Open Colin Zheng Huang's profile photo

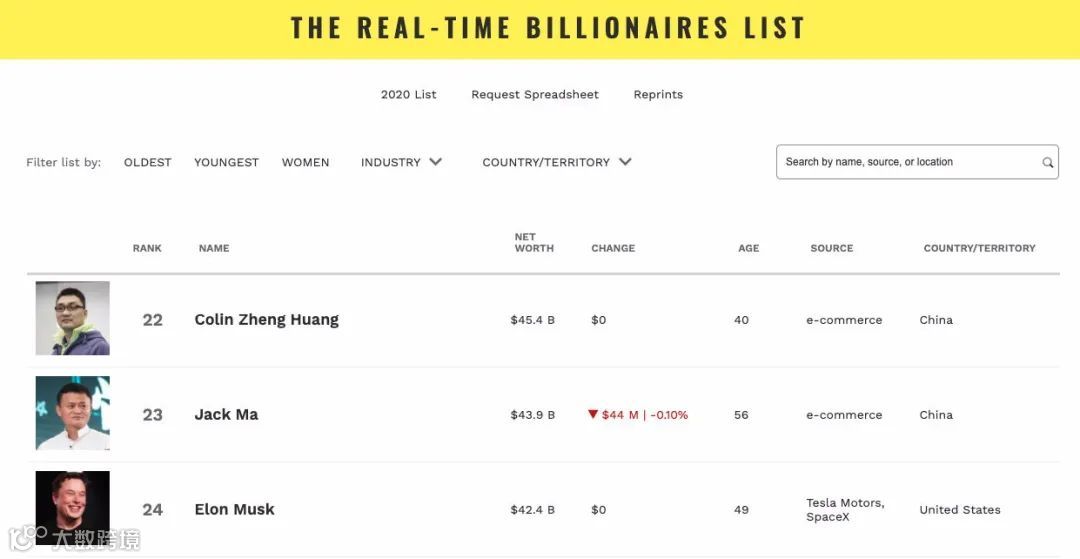click(x=73, y=318)
